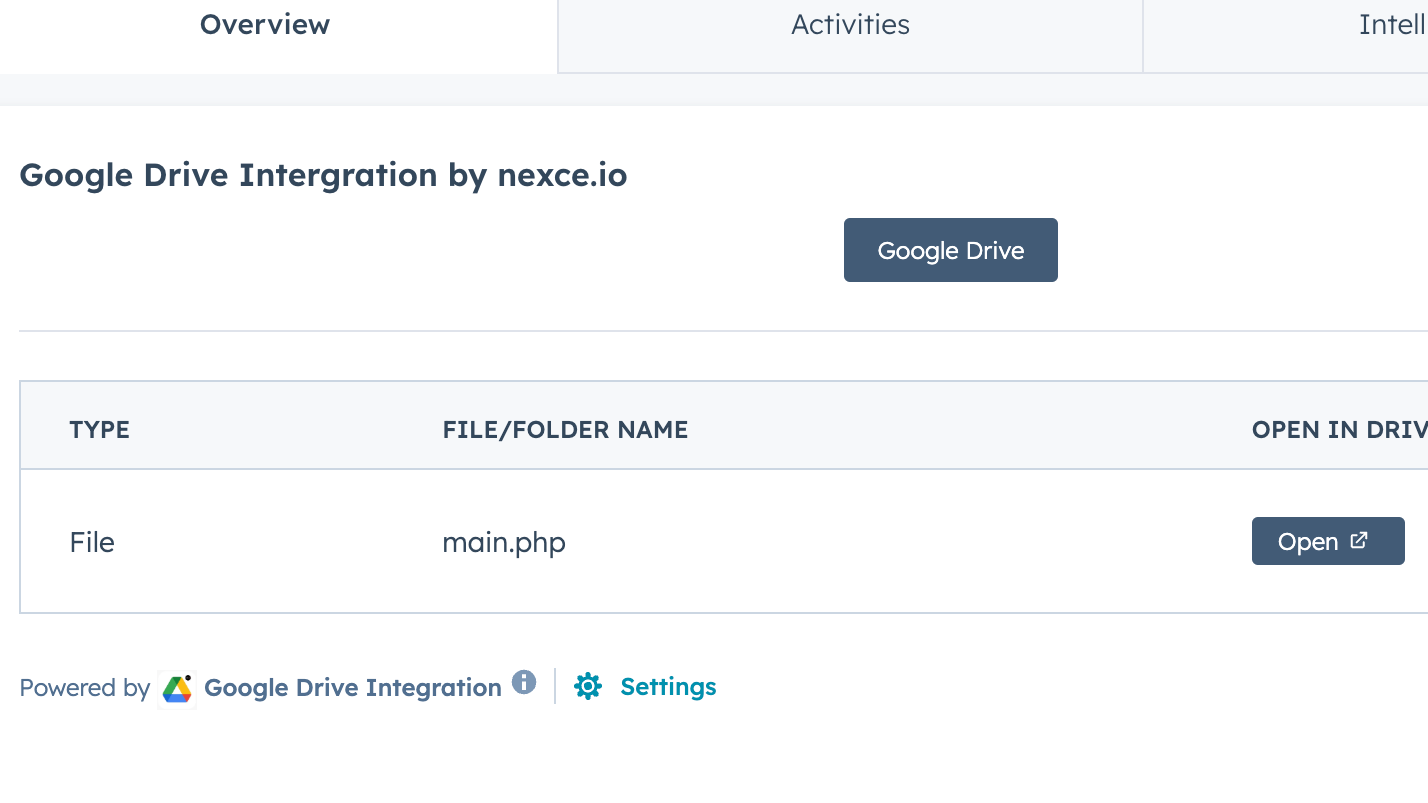Select the partially visible Intell tab
The image size is (1428, 803).
[x=1390, y=25]
